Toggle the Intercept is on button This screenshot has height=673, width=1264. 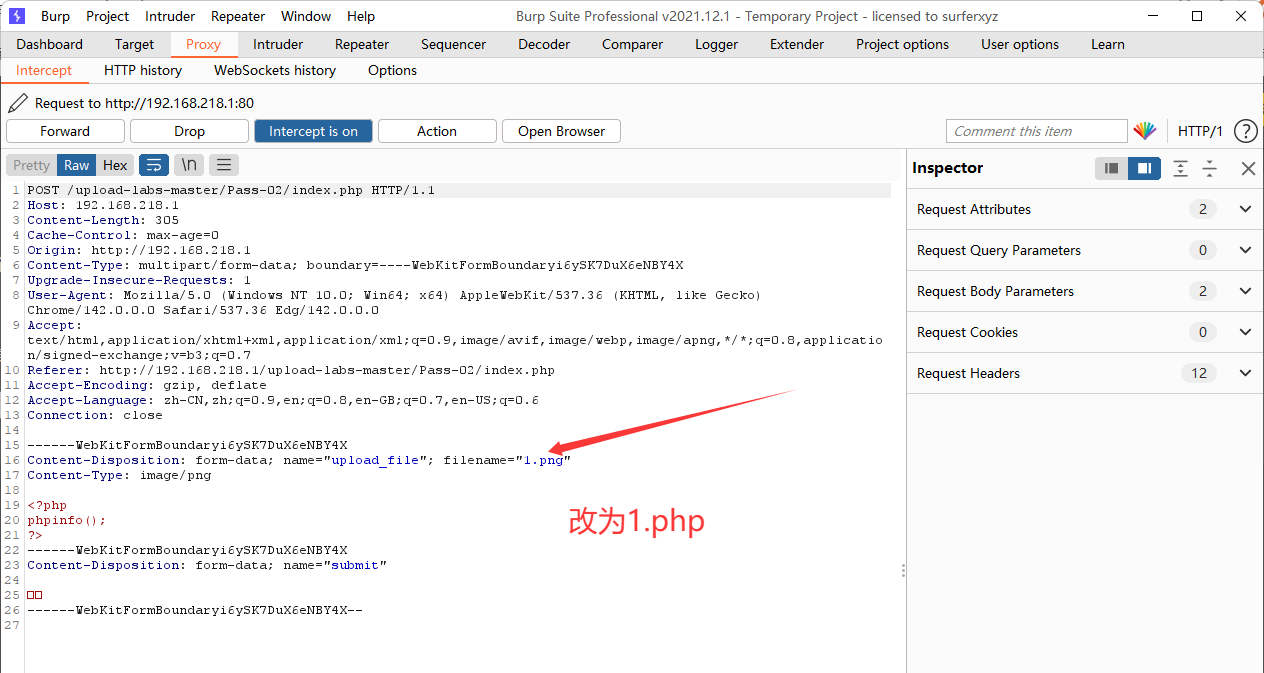313,131
